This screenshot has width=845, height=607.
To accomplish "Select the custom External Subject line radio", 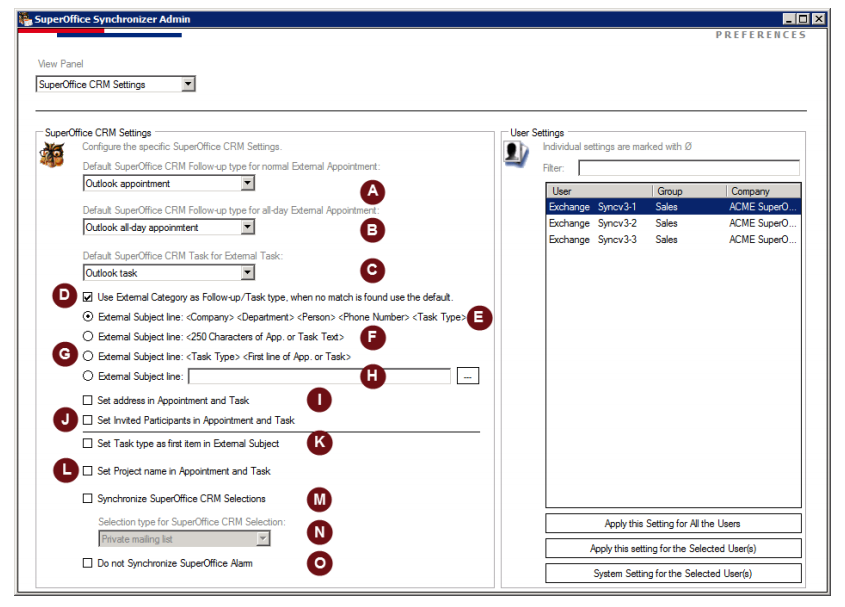I will [x=88, y=376].
